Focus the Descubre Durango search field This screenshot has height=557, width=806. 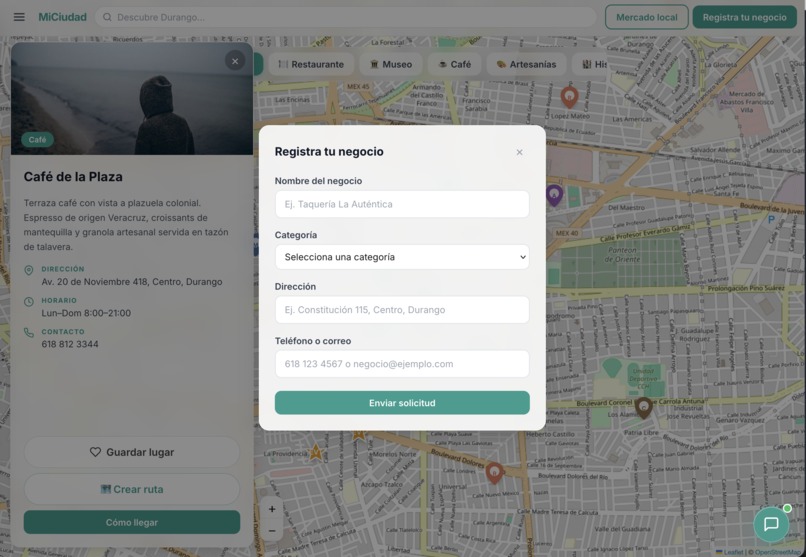[x=345, y=17]
